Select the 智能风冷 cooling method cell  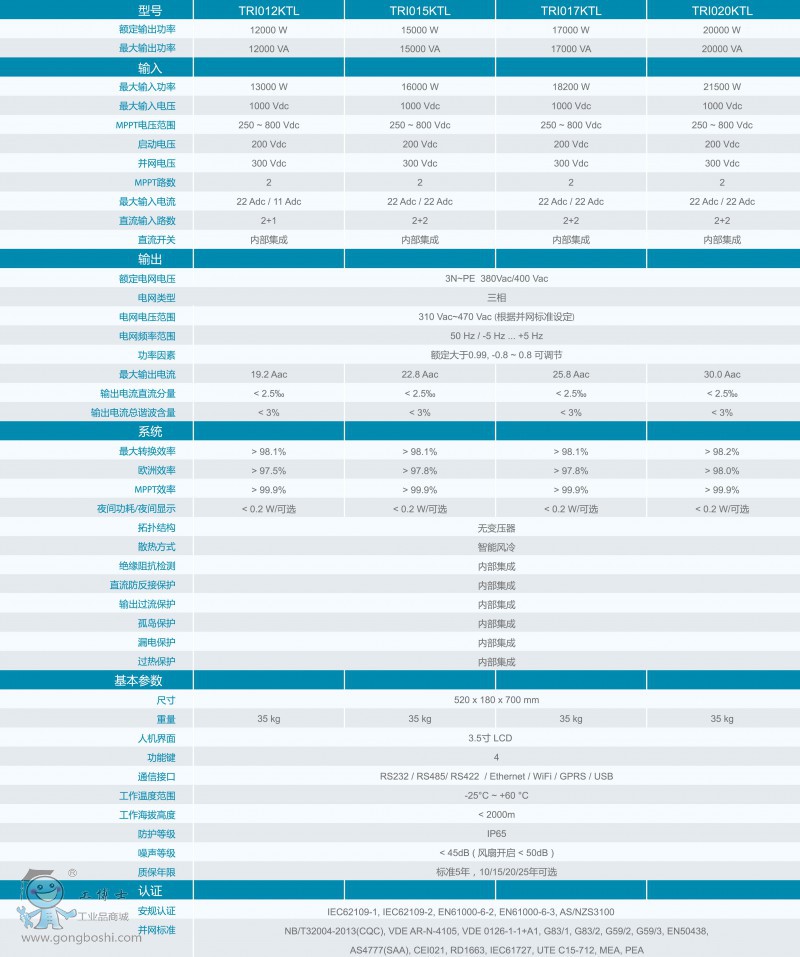(x=496, y=547)
